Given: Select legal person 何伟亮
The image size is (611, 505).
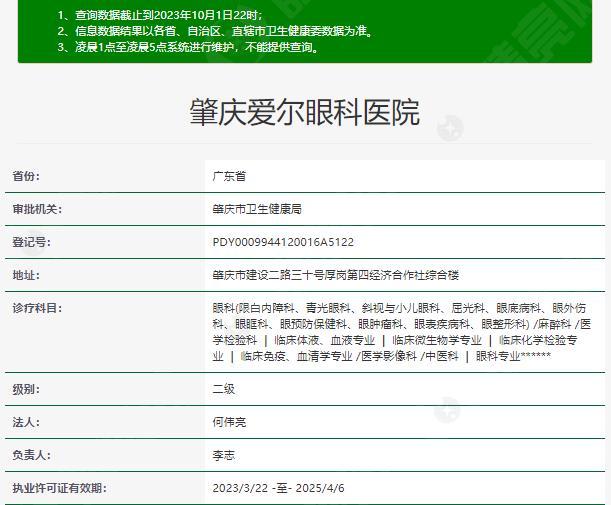Looking at the screenshot, I should pyautogui.click(x=229, y=422).
